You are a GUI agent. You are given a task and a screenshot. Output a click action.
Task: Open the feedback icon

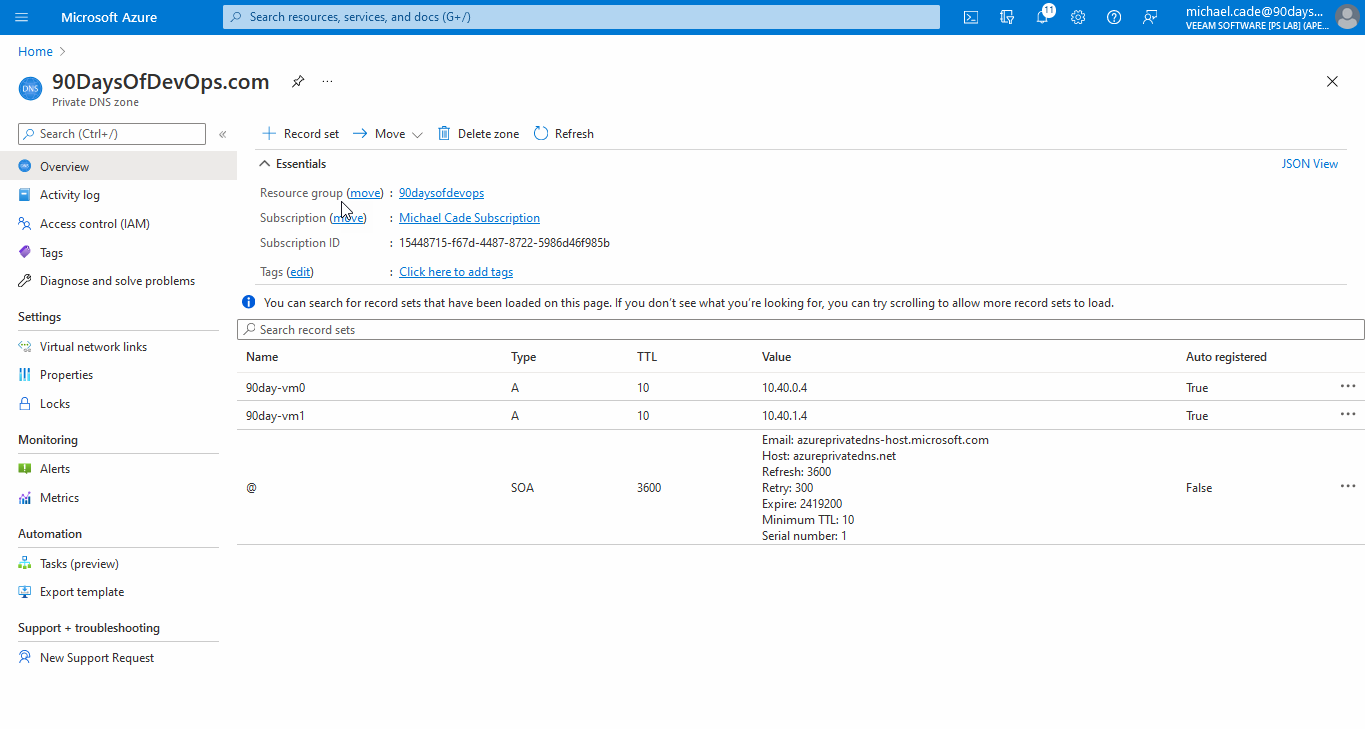click(x=1150, y=17)
